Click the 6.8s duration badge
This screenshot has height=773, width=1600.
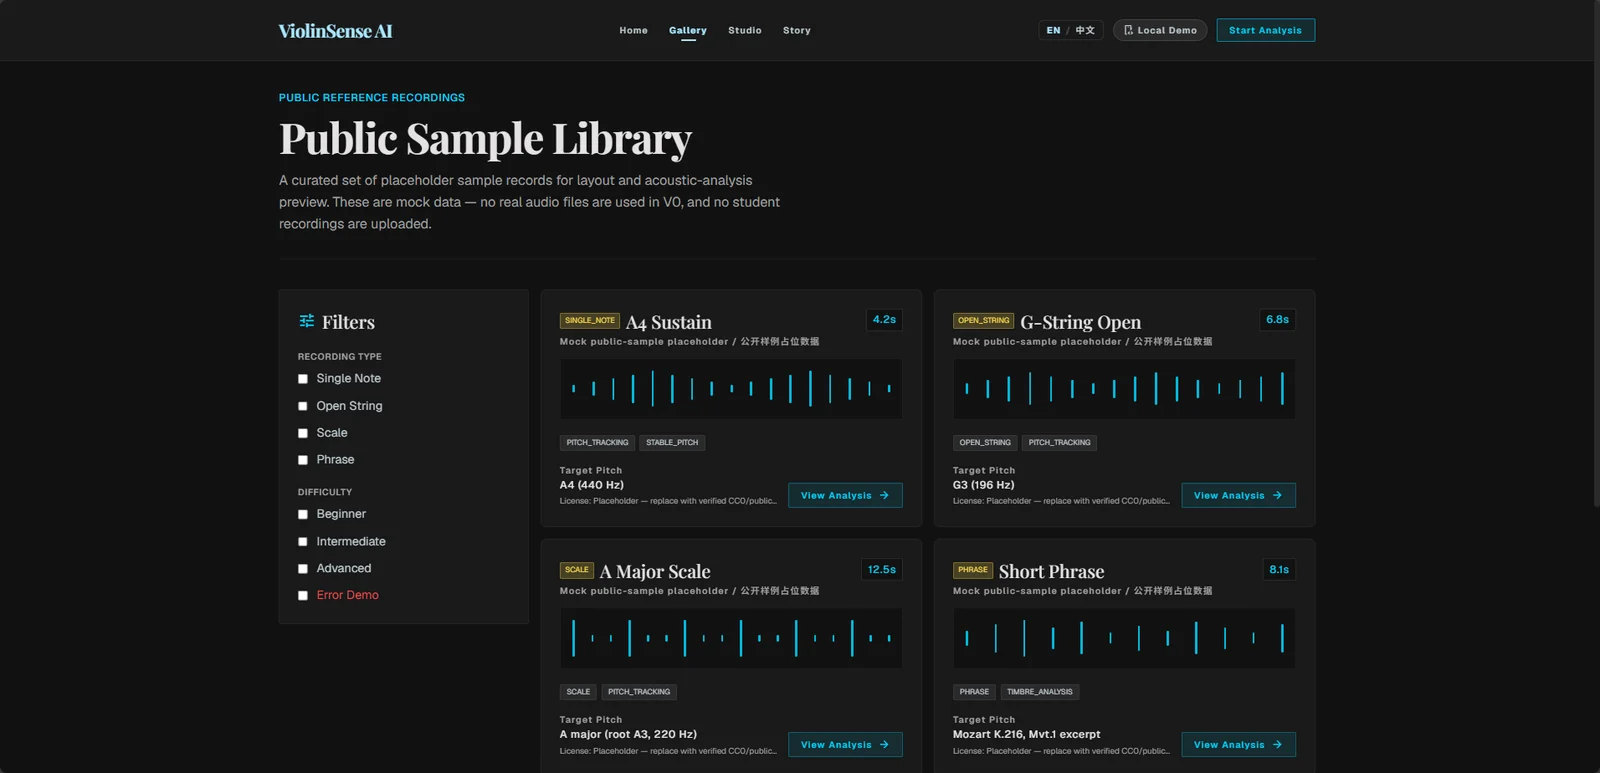pos(1277,320)
